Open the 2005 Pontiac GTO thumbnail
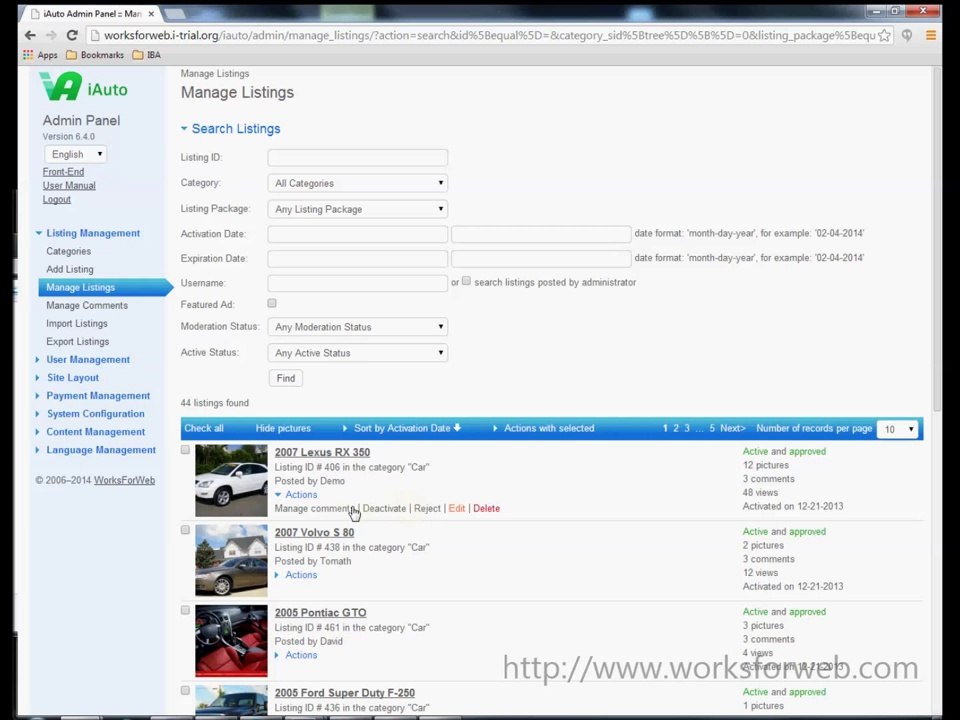The height and width of the screenshot is (720, 960). click(231, 640)
